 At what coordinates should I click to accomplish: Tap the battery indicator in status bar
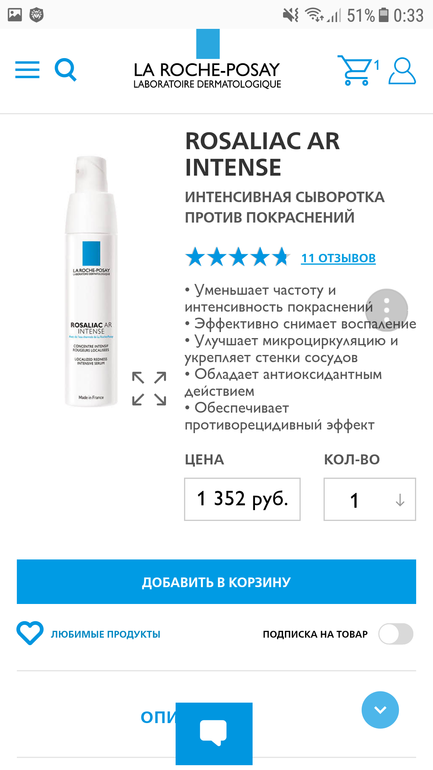pos(383,15)
